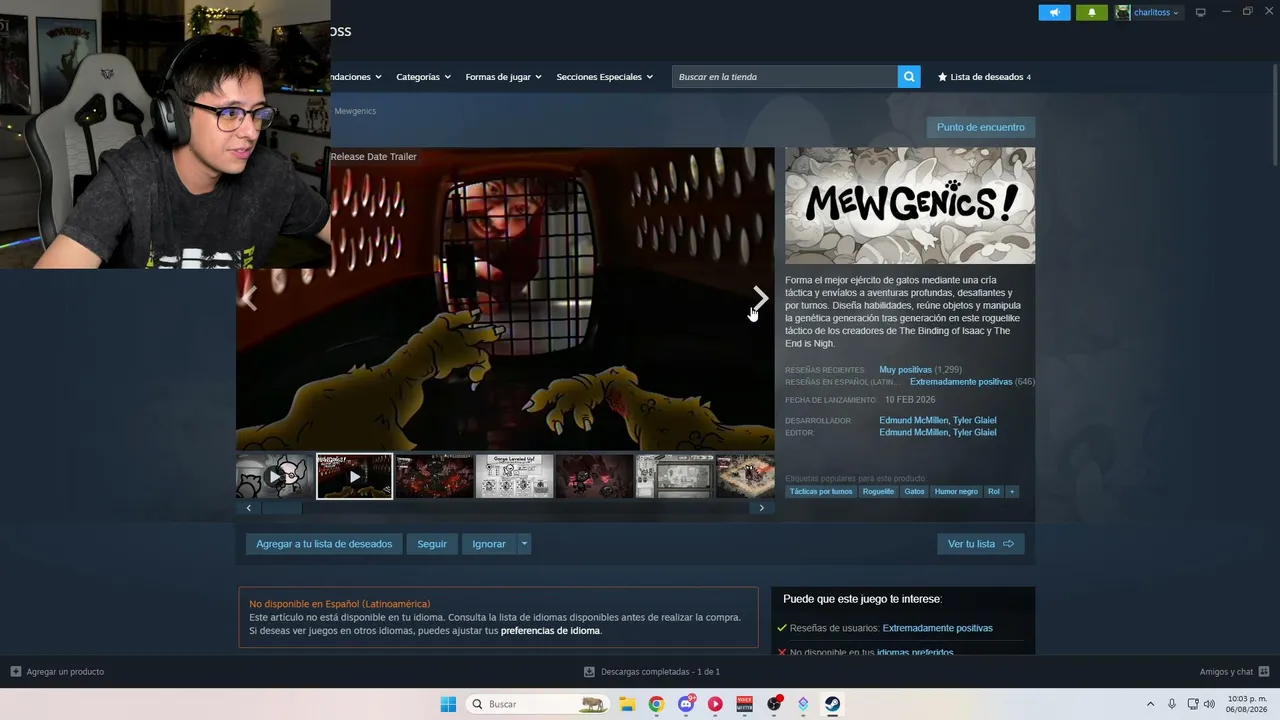The image size is (1280, 720).
Task: Go to next media with right arrow
Action: pyautogui.click(x=761, y=298)
